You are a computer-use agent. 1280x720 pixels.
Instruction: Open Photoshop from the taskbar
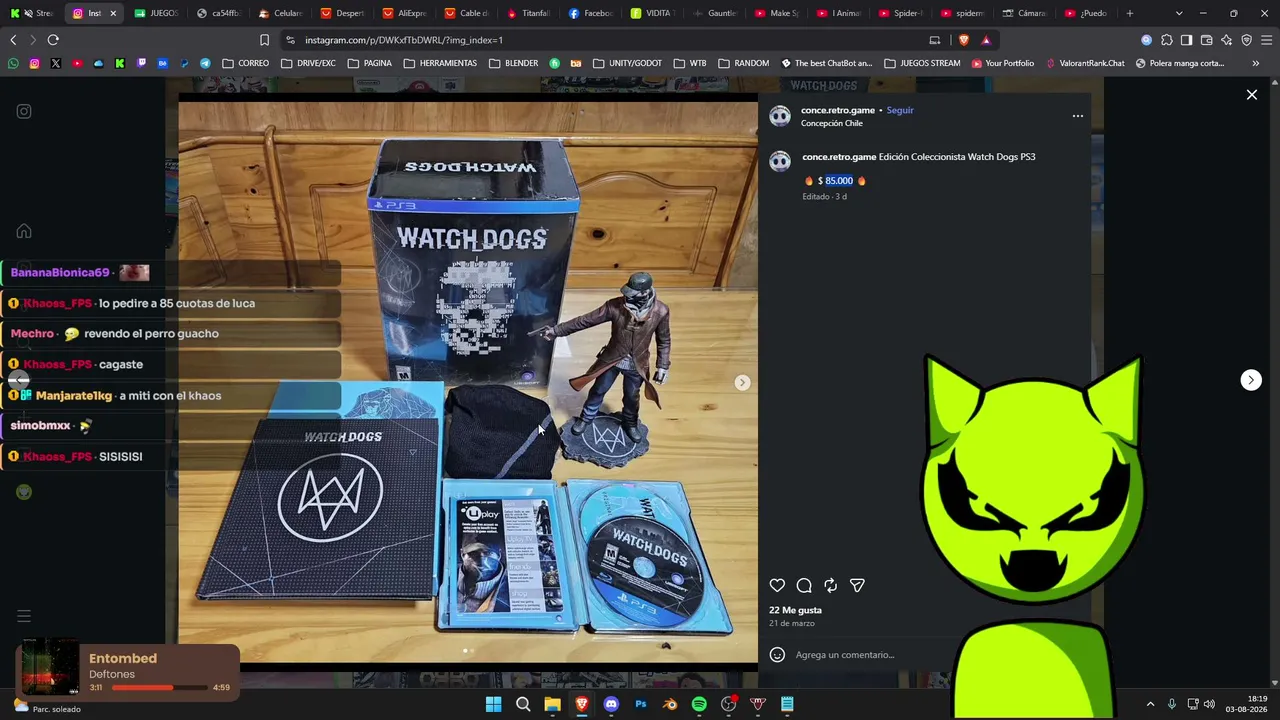641,704
